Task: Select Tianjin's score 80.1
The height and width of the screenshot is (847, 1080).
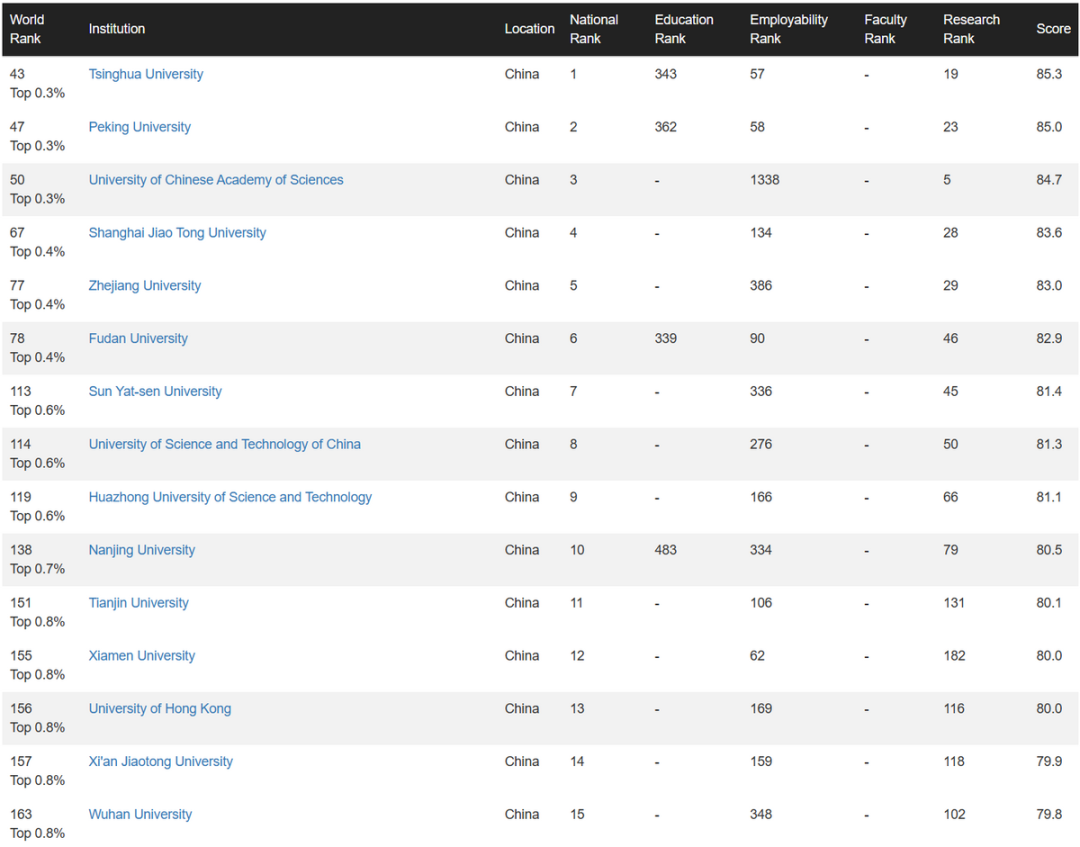Action: [x=1049, y=603]
